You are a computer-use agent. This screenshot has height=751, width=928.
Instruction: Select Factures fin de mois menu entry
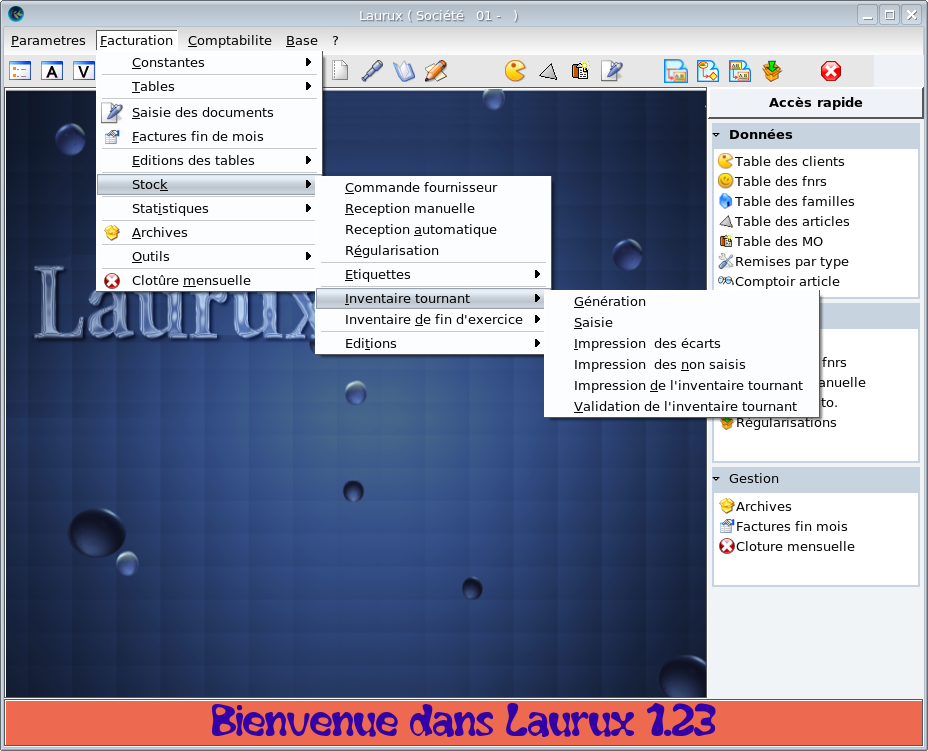click(x=208, y=137)
